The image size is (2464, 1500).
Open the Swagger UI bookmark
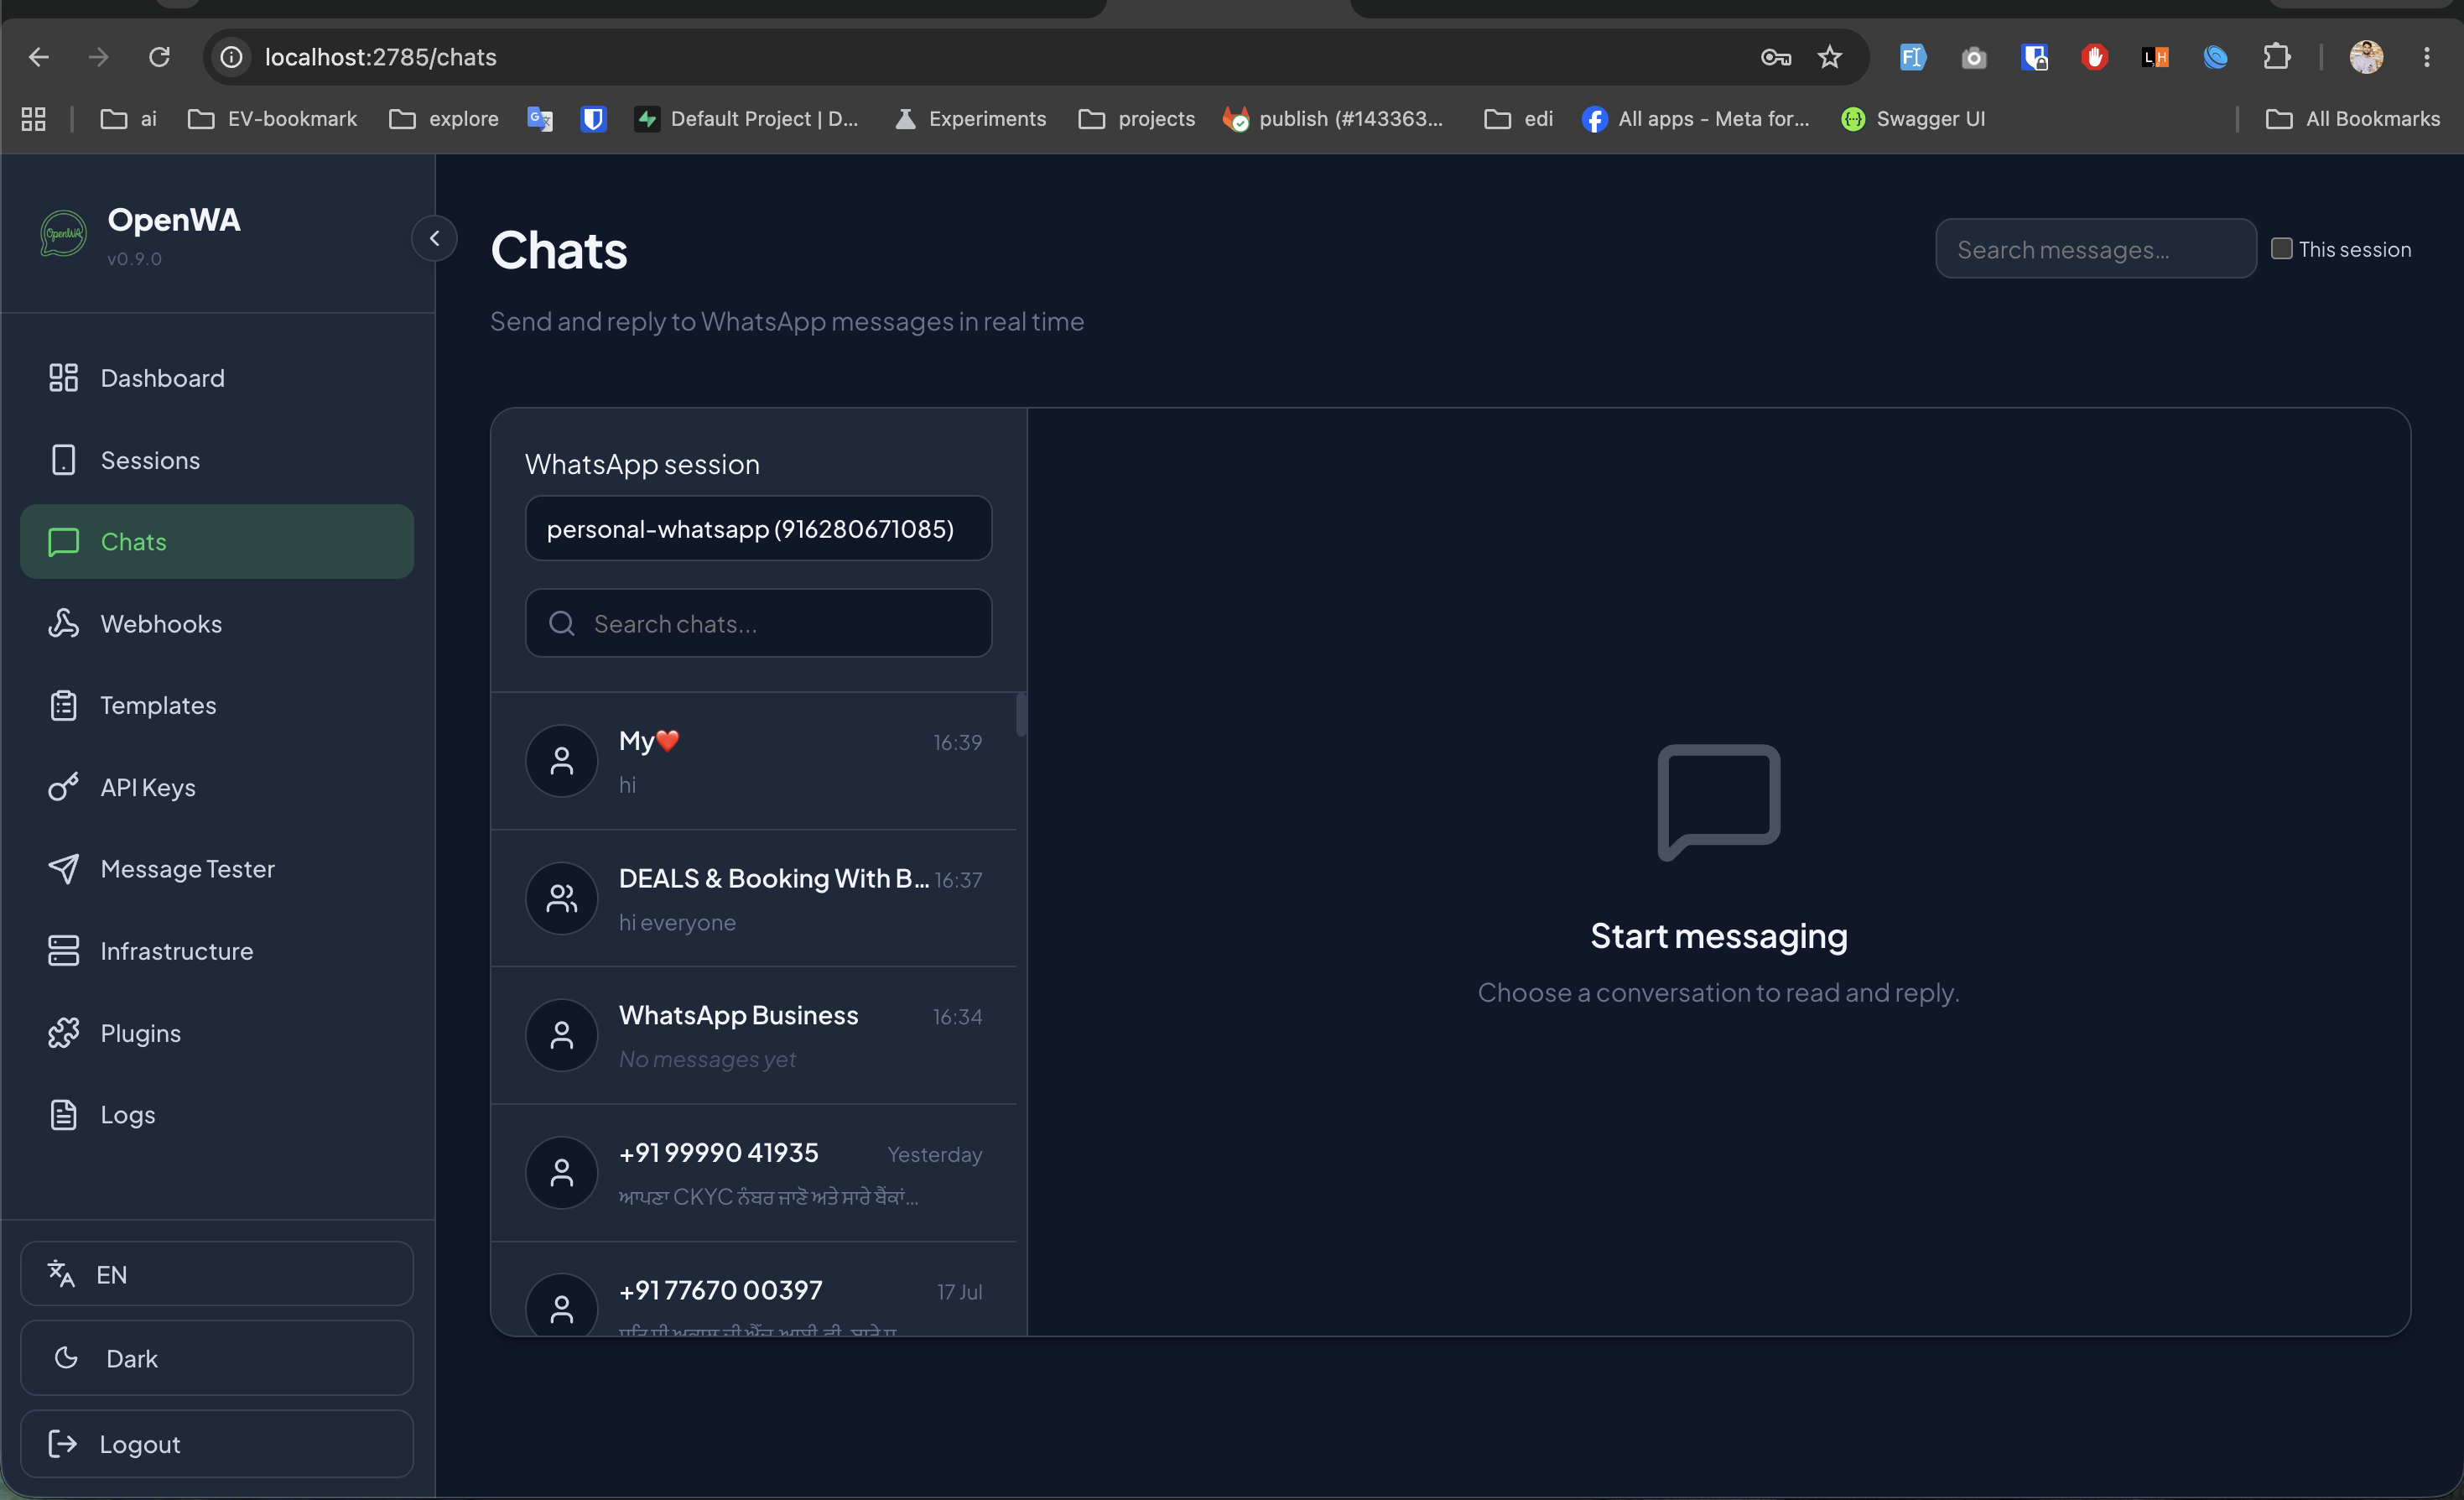[1912, 119]
